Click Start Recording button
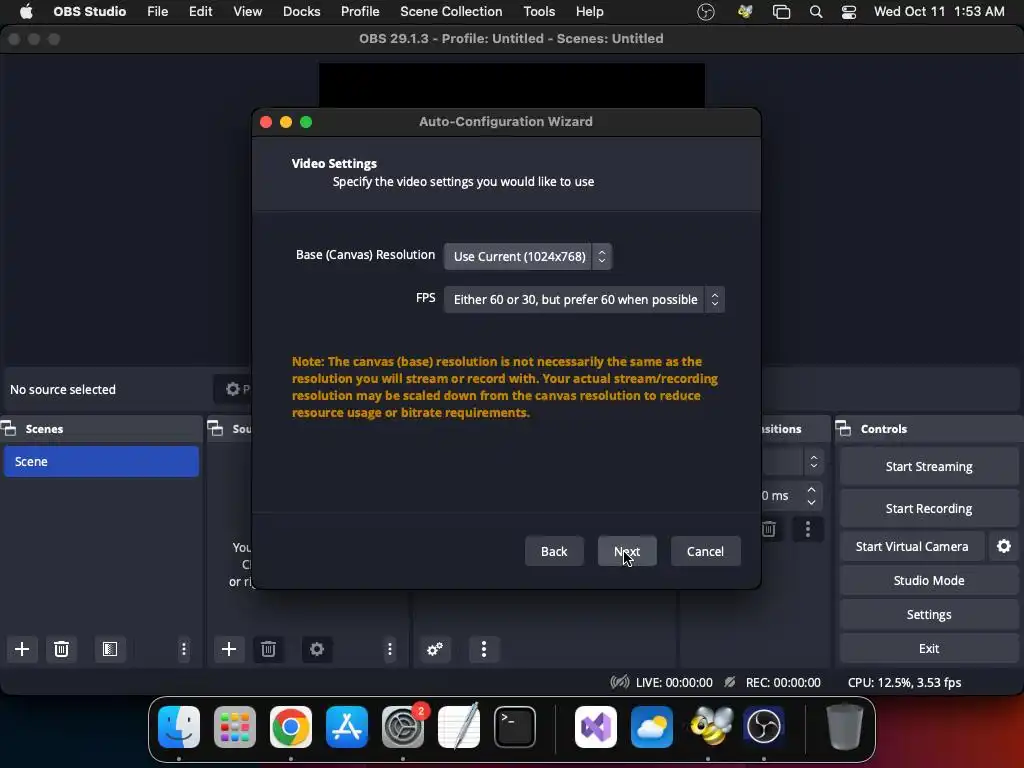This screenshot has height=768, width=1024. (x=929, y=508)
